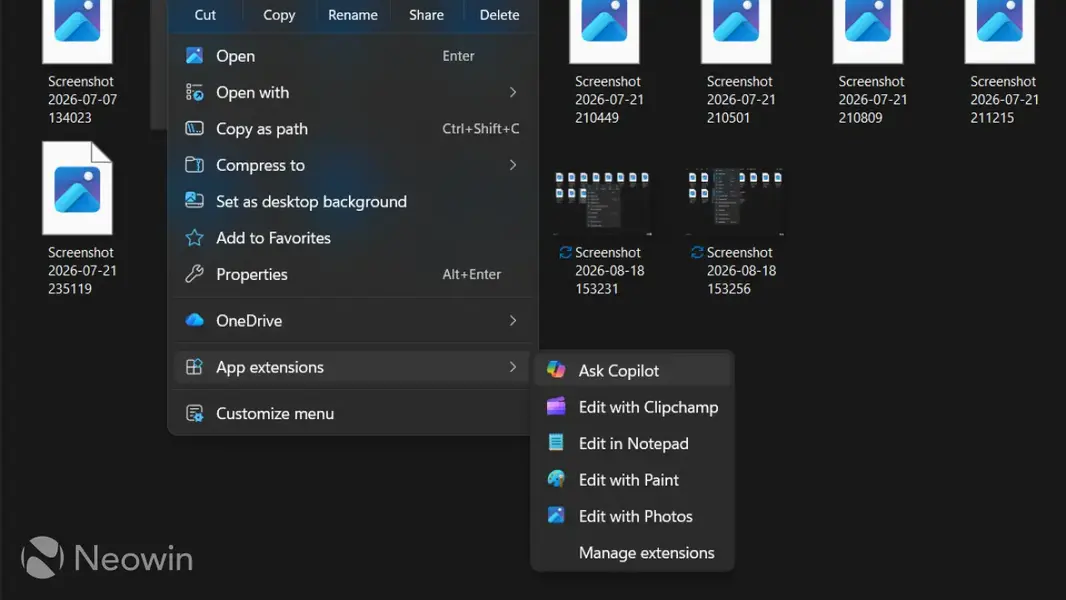Open Properties from context menu

352,274
